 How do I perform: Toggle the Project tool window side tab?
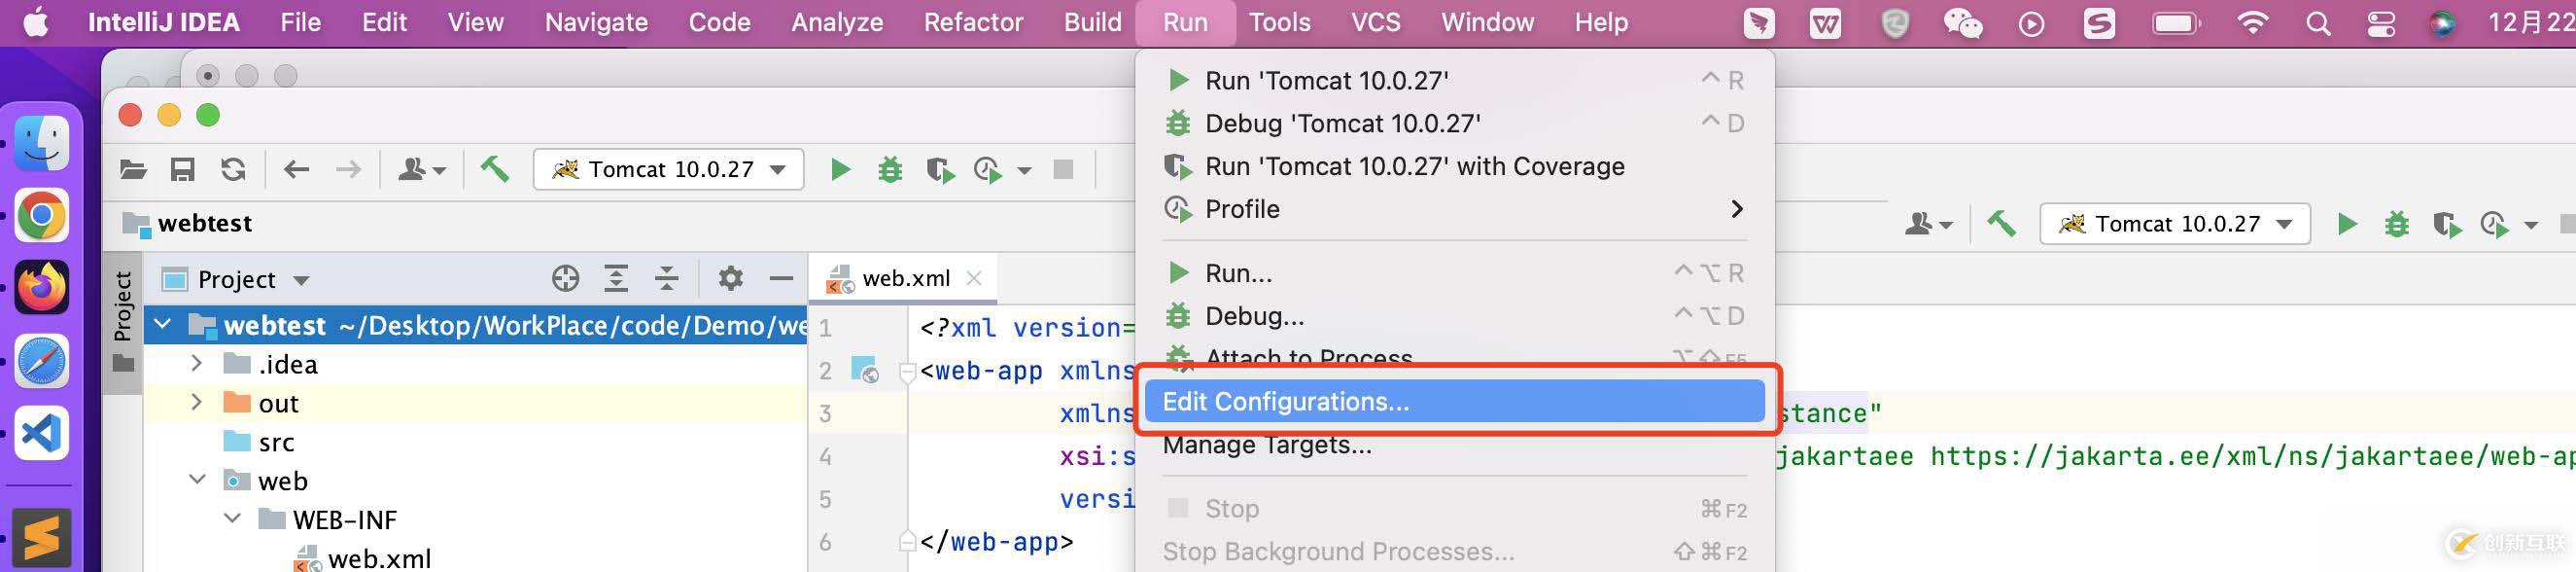(123, 322)
